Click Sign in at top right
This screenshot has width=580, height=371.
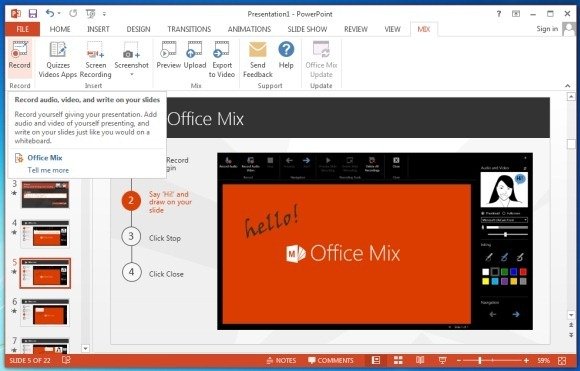pos(547,29)
